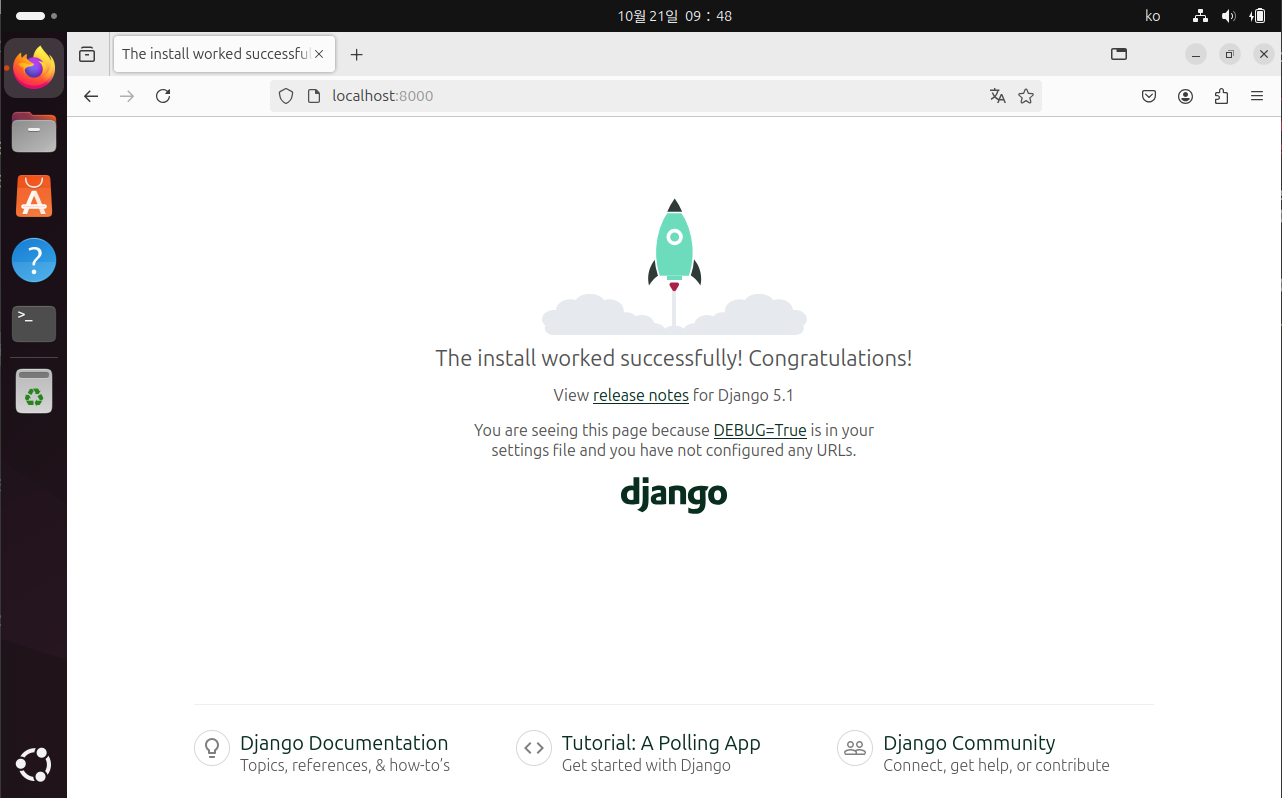Minimize the Firefox window
The height and width of the screenshot is (798, 1282).
tap(1196, 54)
